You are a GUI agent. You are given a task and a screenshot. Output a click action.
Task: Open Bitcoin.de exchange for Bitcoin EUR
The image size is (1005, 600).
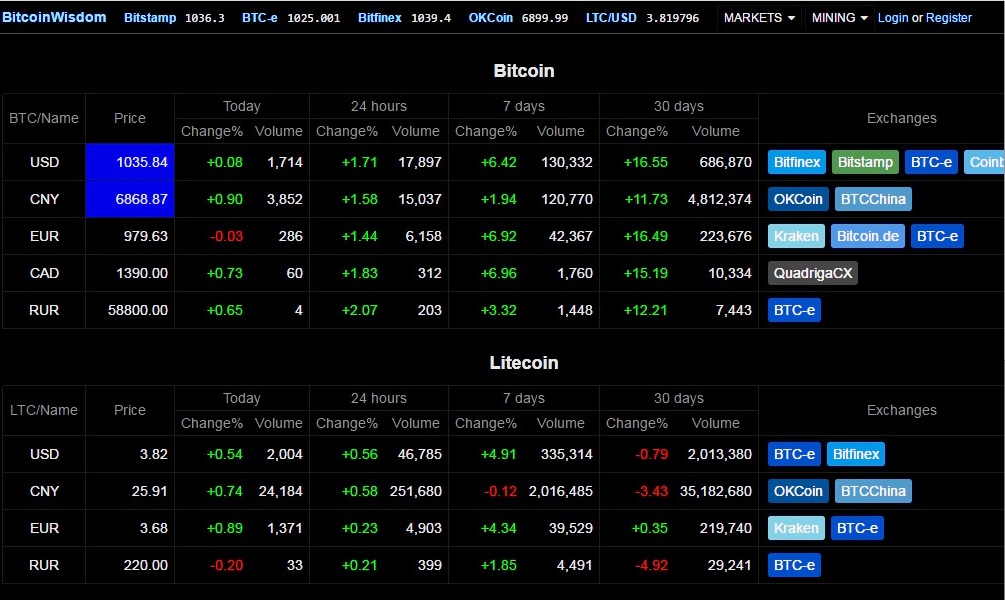[868, 237]
